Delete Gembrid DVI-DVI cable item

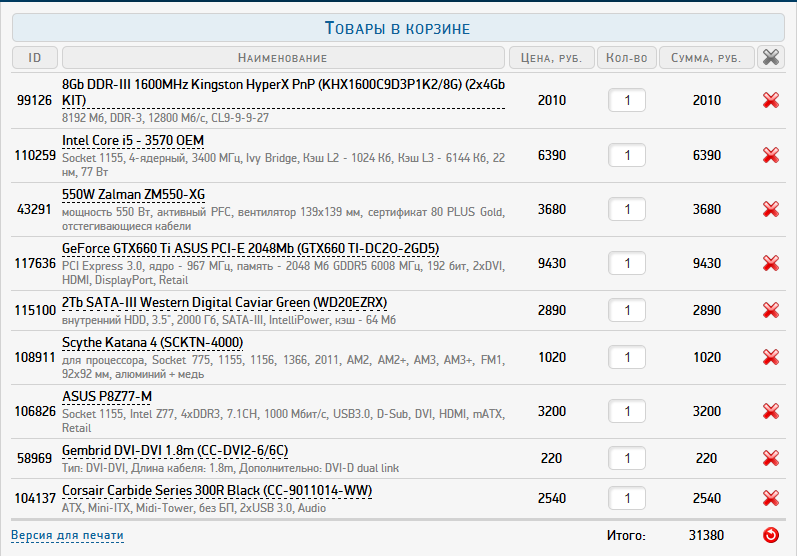(770, 458)
